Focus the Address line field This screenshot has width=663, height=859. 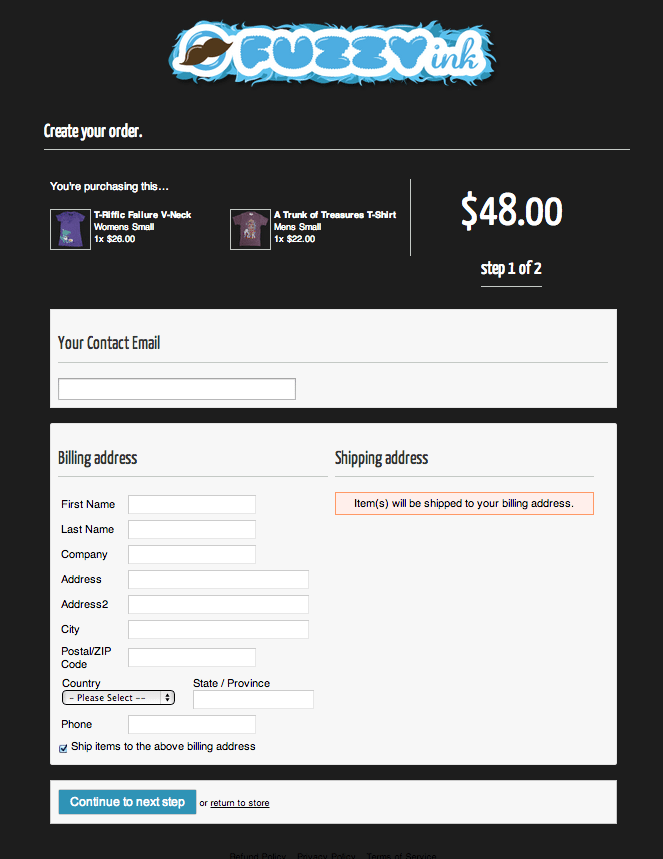(218, 580)
